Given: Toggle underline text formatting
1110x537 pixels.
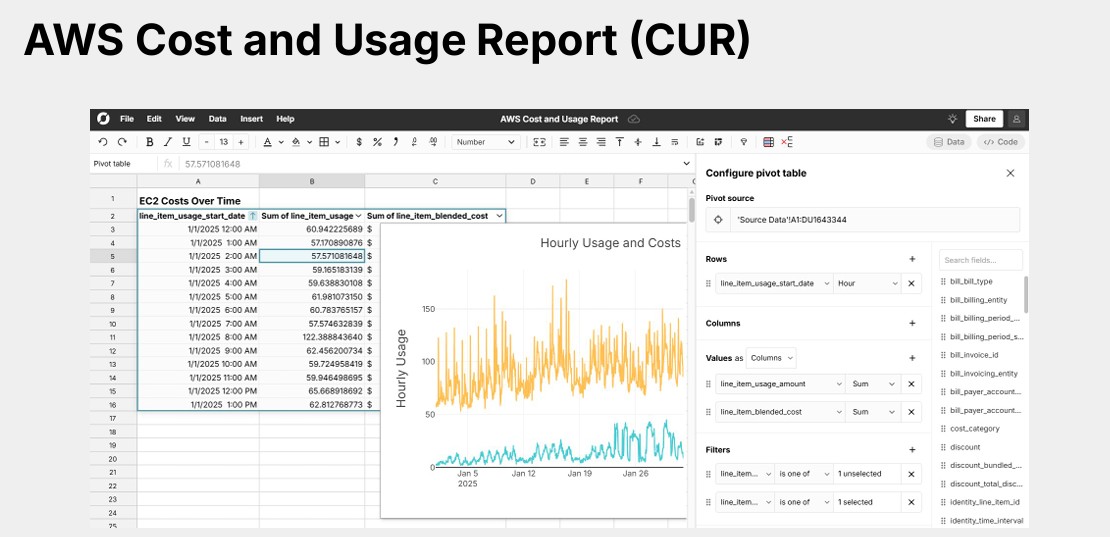Looking at the screenshot, I should [186, 142].
